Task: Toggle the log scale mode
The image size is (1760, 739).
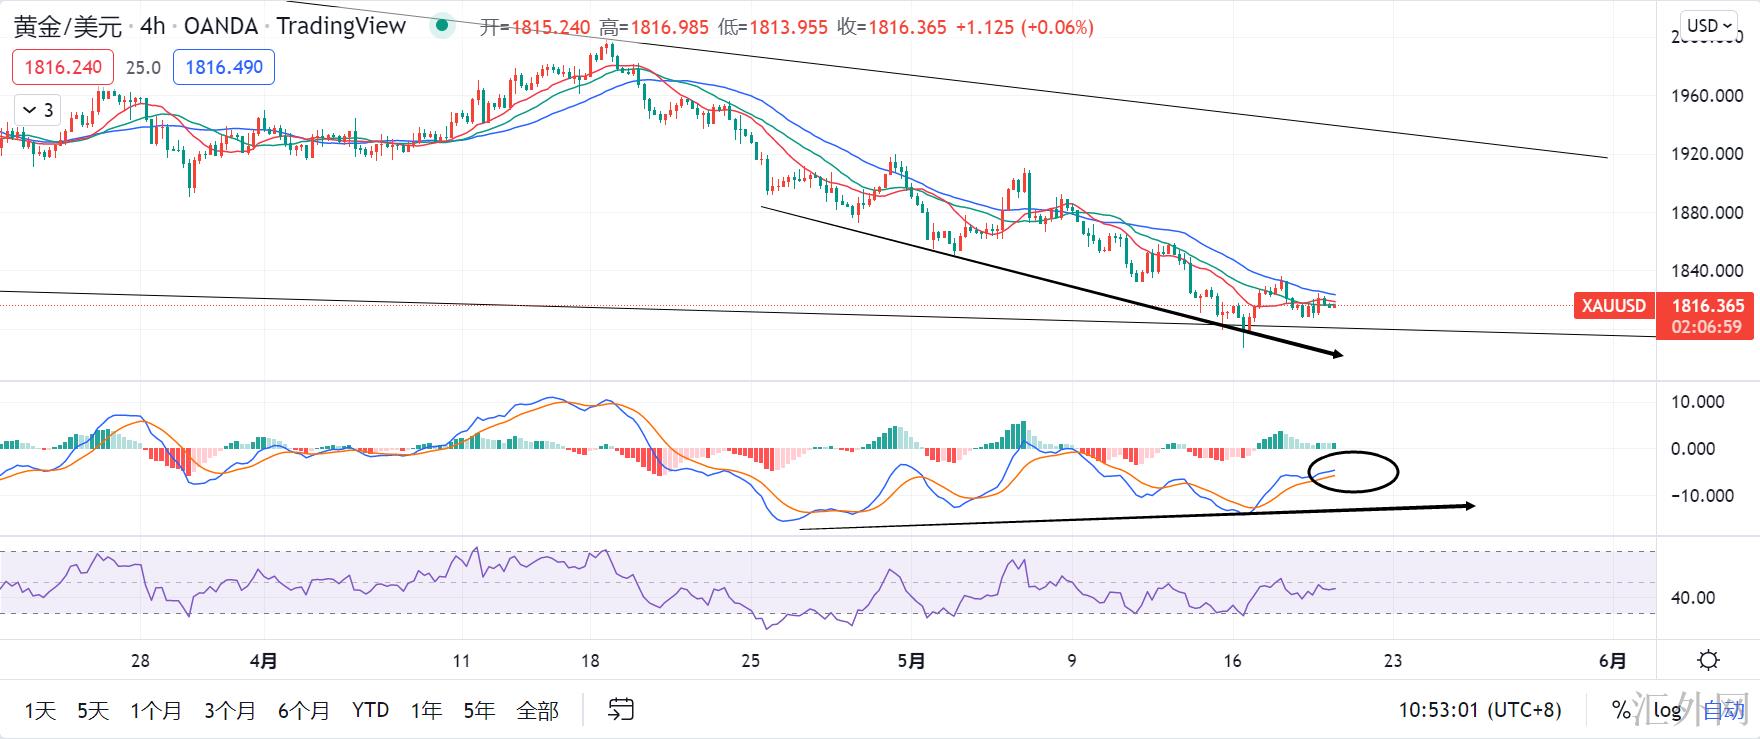Action: [x=1667, y=710]
